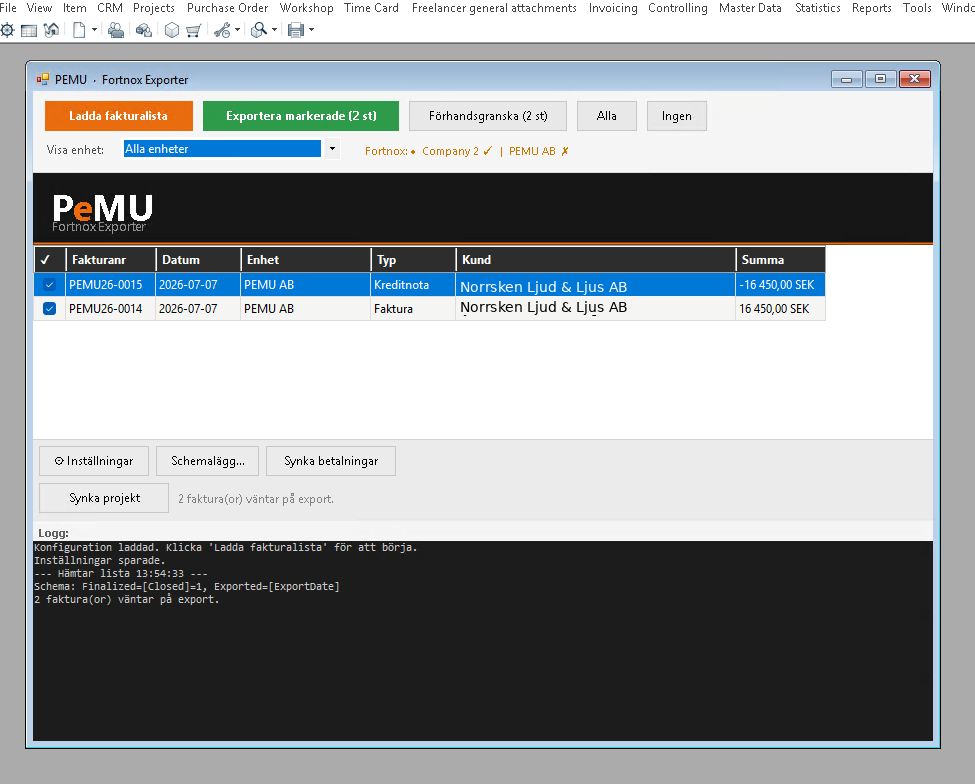
Task: Minimize the Fortnox Exporter window
Action: coord(847,79)
